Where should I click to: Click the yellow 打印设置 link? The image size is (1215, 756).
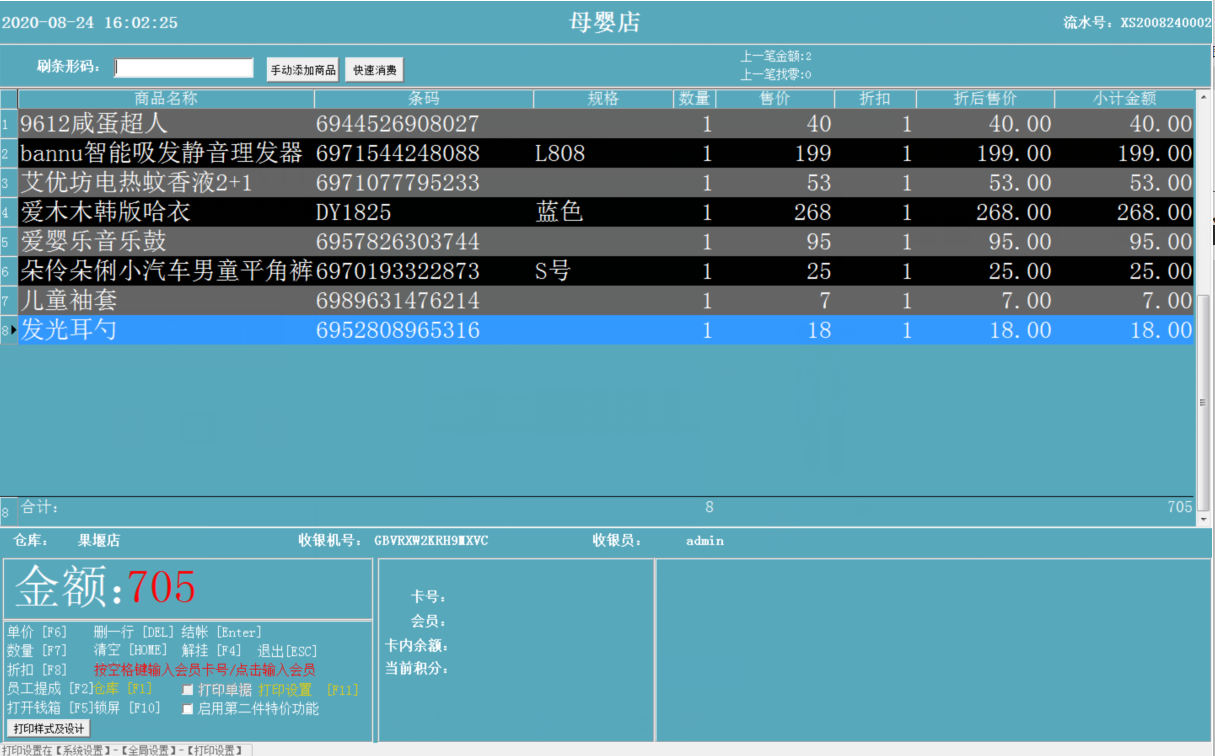(285, 690)
